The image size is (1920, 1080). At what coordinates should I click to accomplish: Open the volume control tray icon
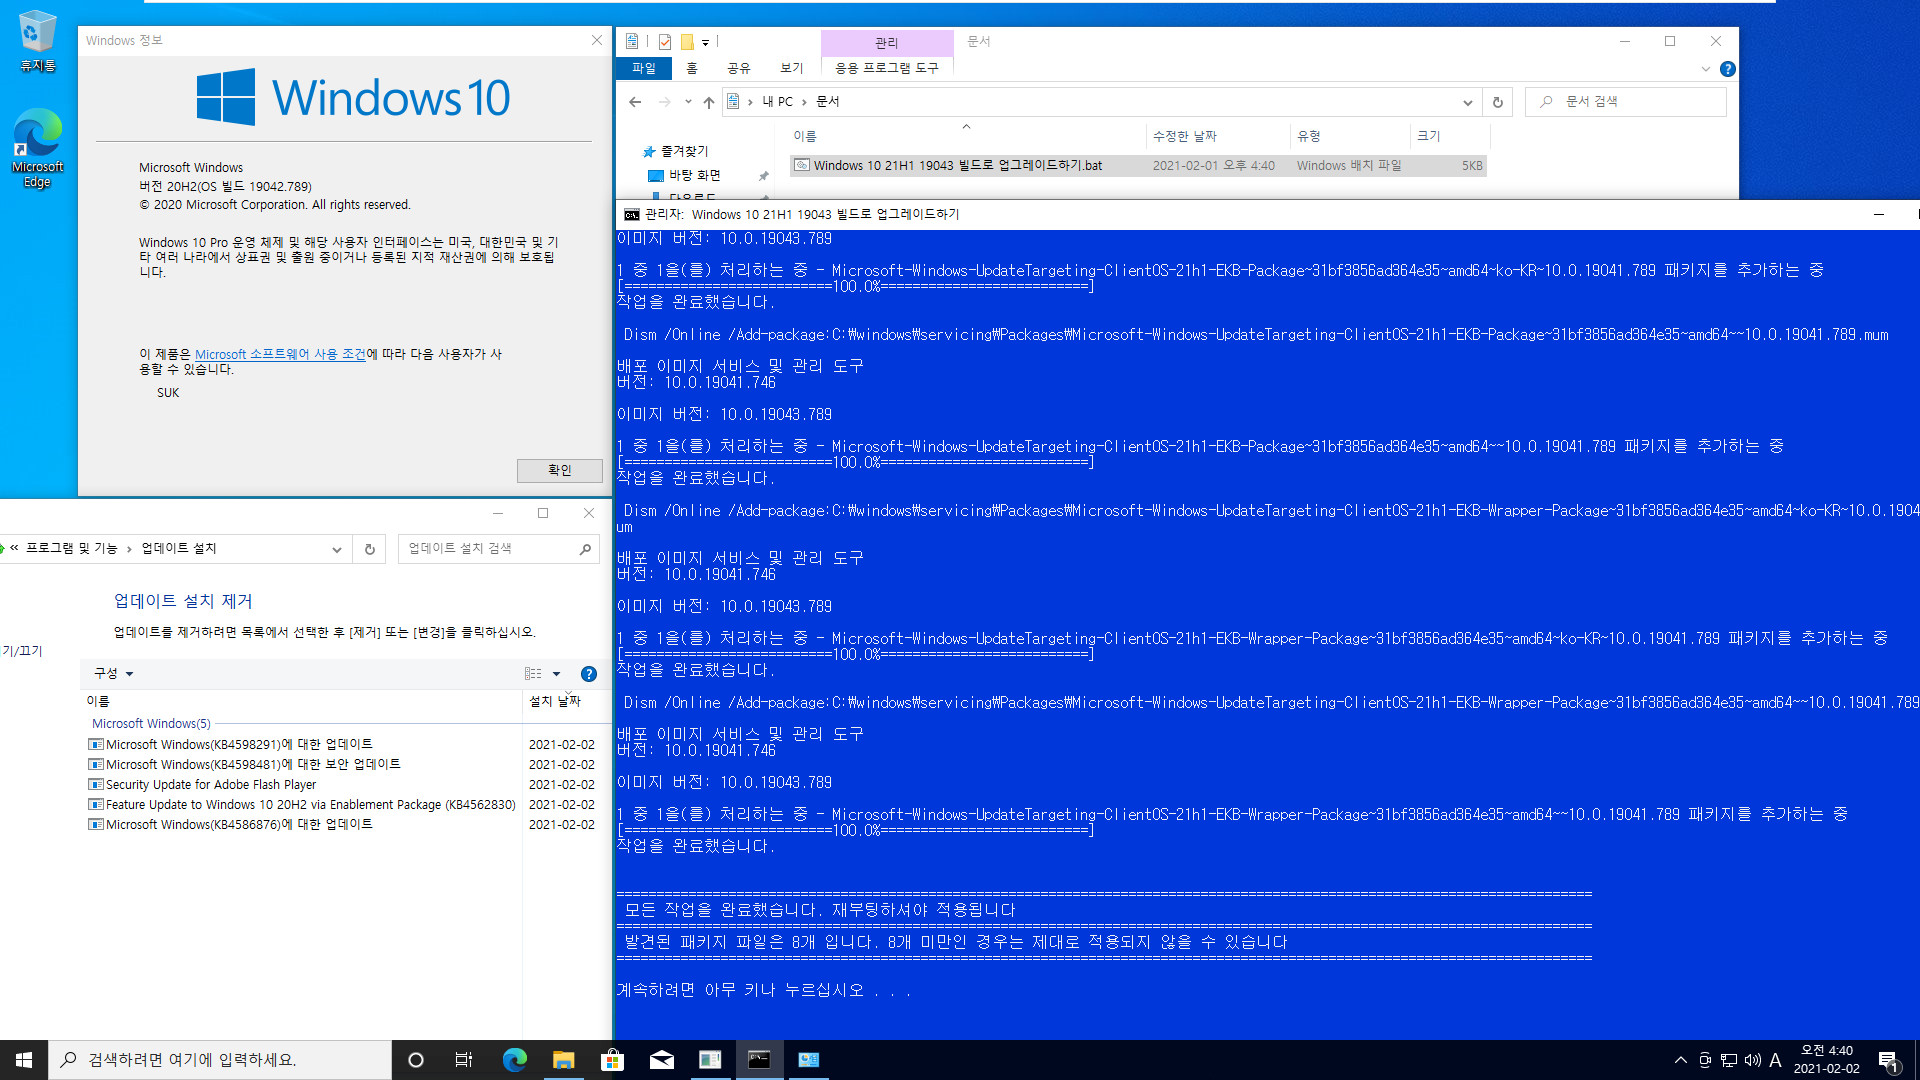pos(1752,1060)
